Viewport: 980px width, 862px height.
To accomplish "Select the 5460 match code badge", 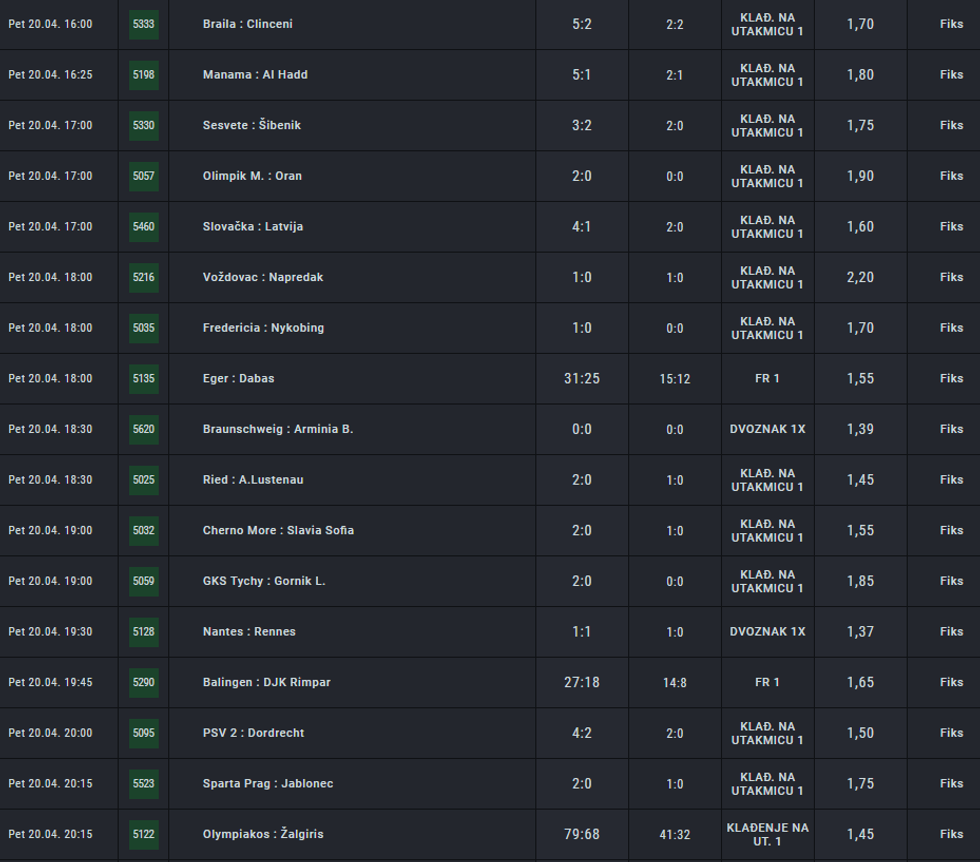I will pos(144,227).
